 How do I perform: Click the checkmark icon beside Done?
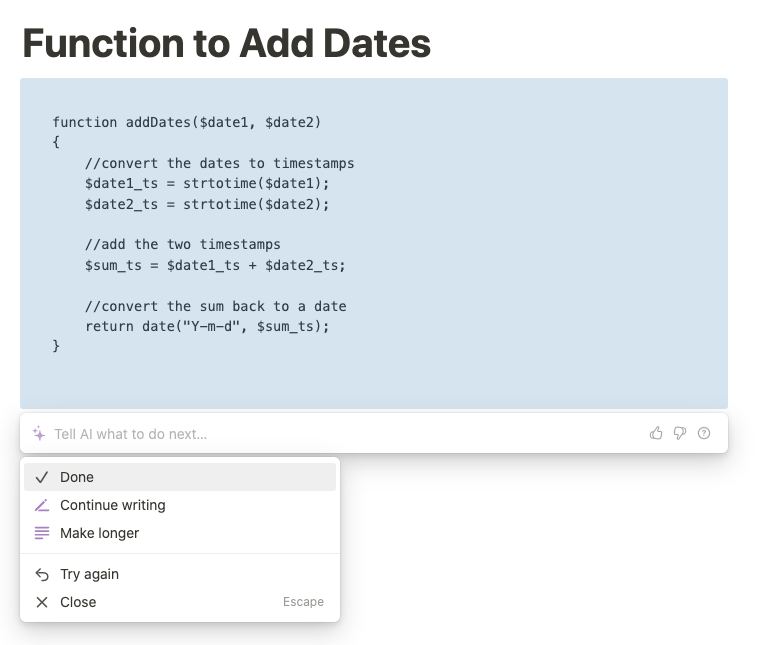tap(42, 477)
